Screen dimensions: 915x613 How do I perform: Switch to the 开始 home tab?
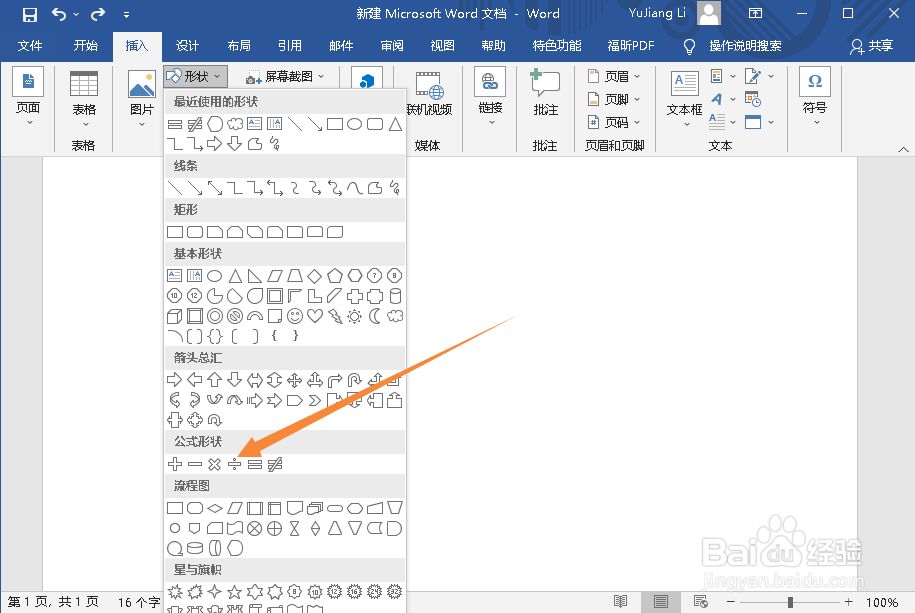pos(86,46)
